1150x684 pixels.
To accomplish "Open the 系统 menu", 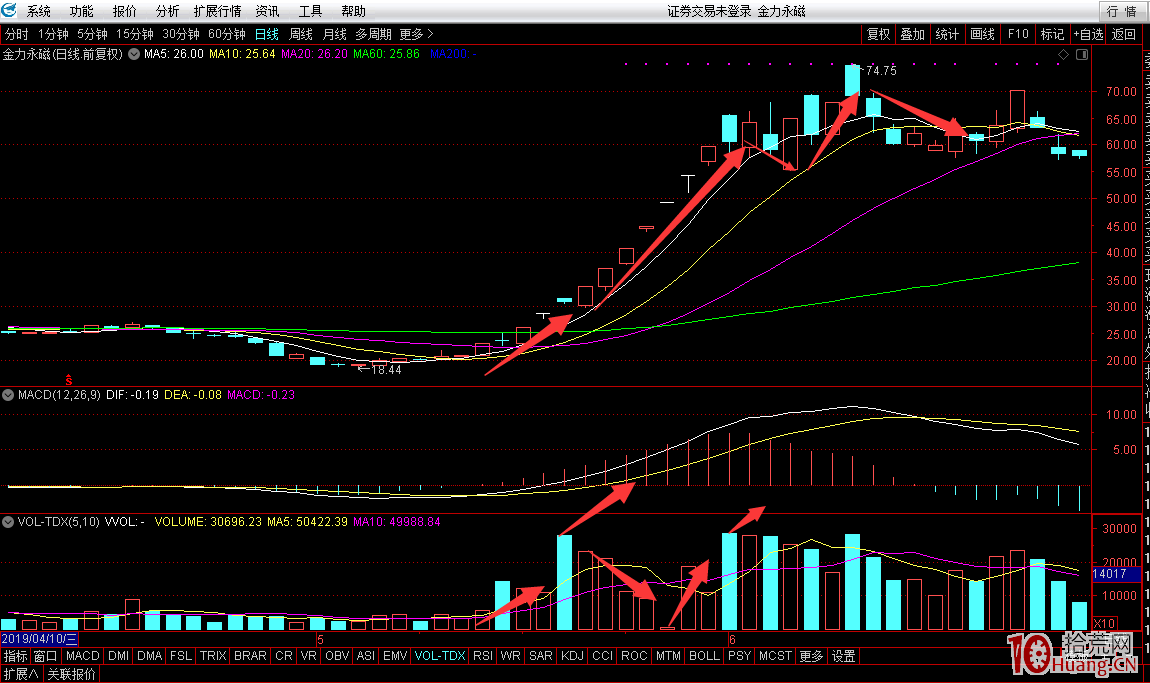I will point(39,11).
